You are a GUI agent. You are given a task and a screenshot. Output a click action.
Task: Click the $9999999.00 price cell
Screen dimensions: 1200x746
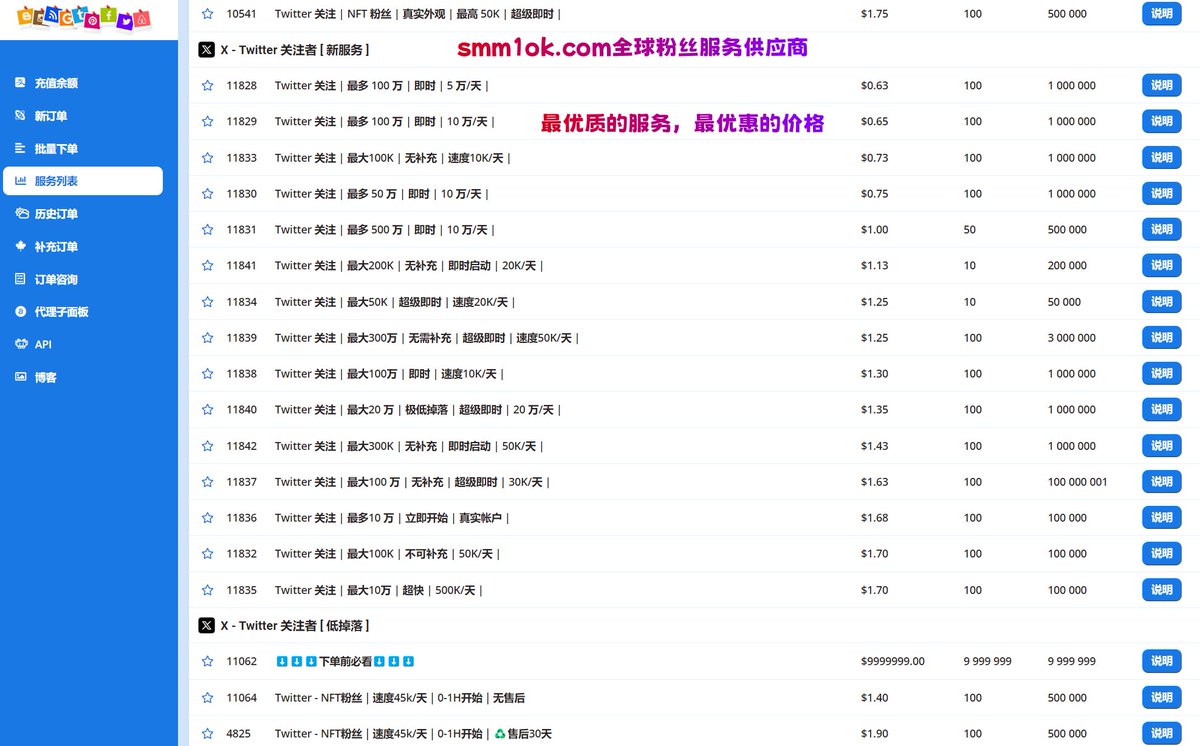[x=892, y=662]
